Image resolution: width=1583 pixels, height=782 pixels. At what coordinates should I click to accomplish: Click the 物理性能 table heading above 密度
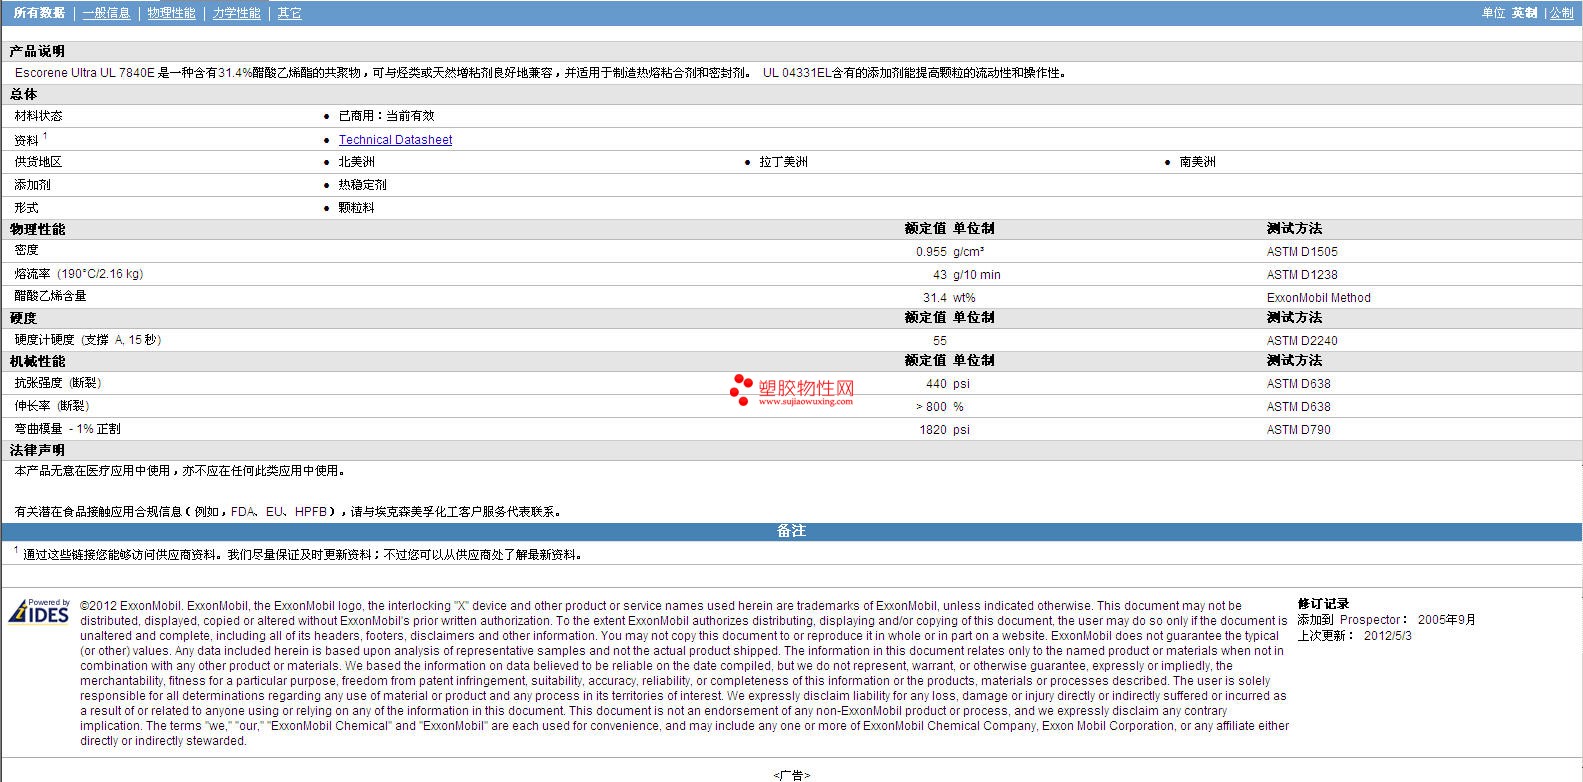(37, 229)
